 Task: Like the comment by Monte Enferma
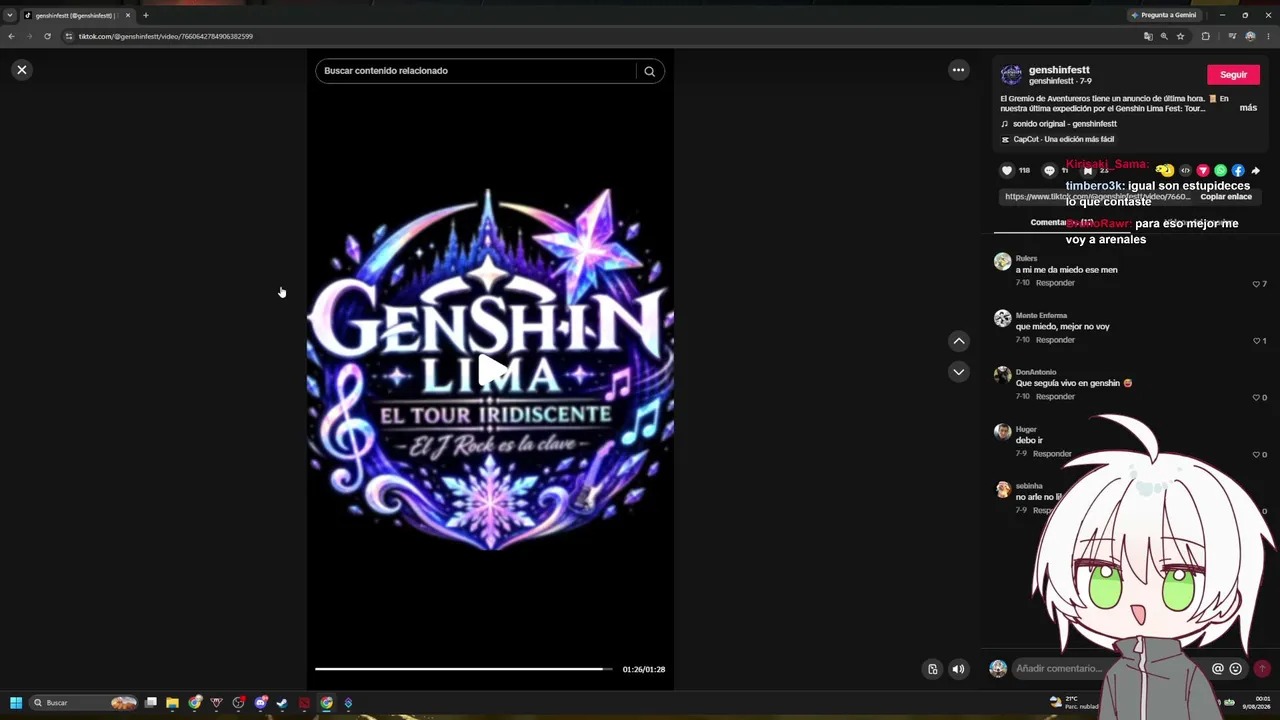[x=1256, y=341]
